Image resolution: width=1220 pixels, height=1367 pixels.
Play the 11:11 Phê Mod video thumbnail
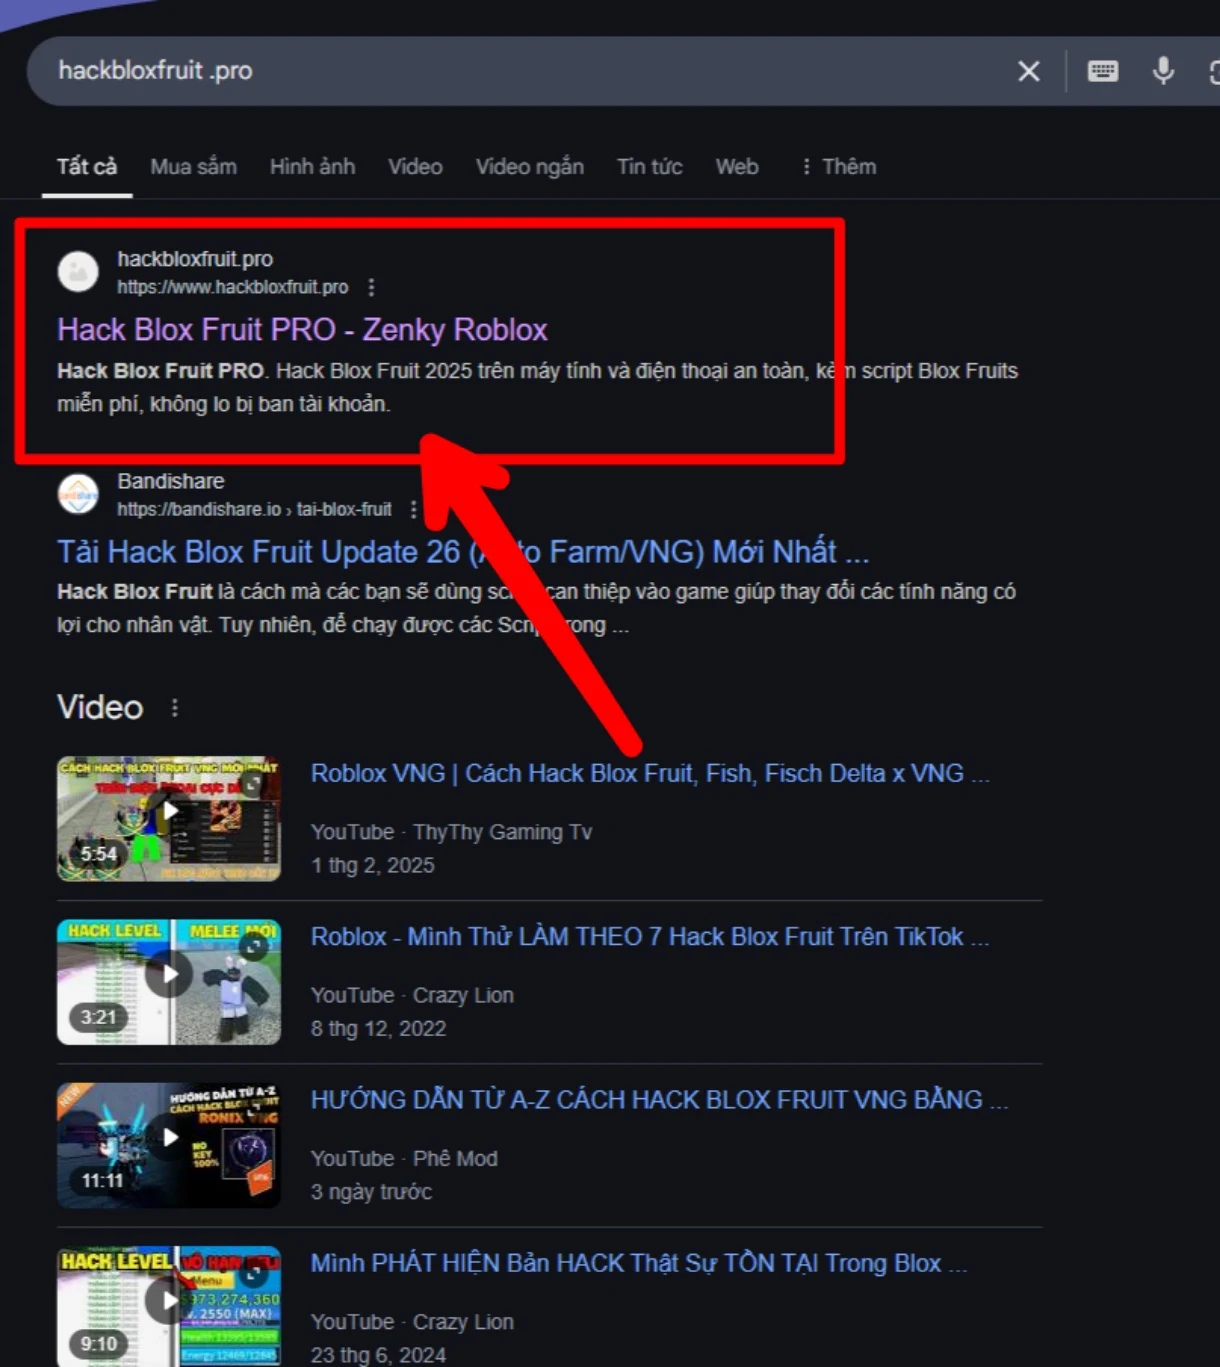pos(169,1145)
